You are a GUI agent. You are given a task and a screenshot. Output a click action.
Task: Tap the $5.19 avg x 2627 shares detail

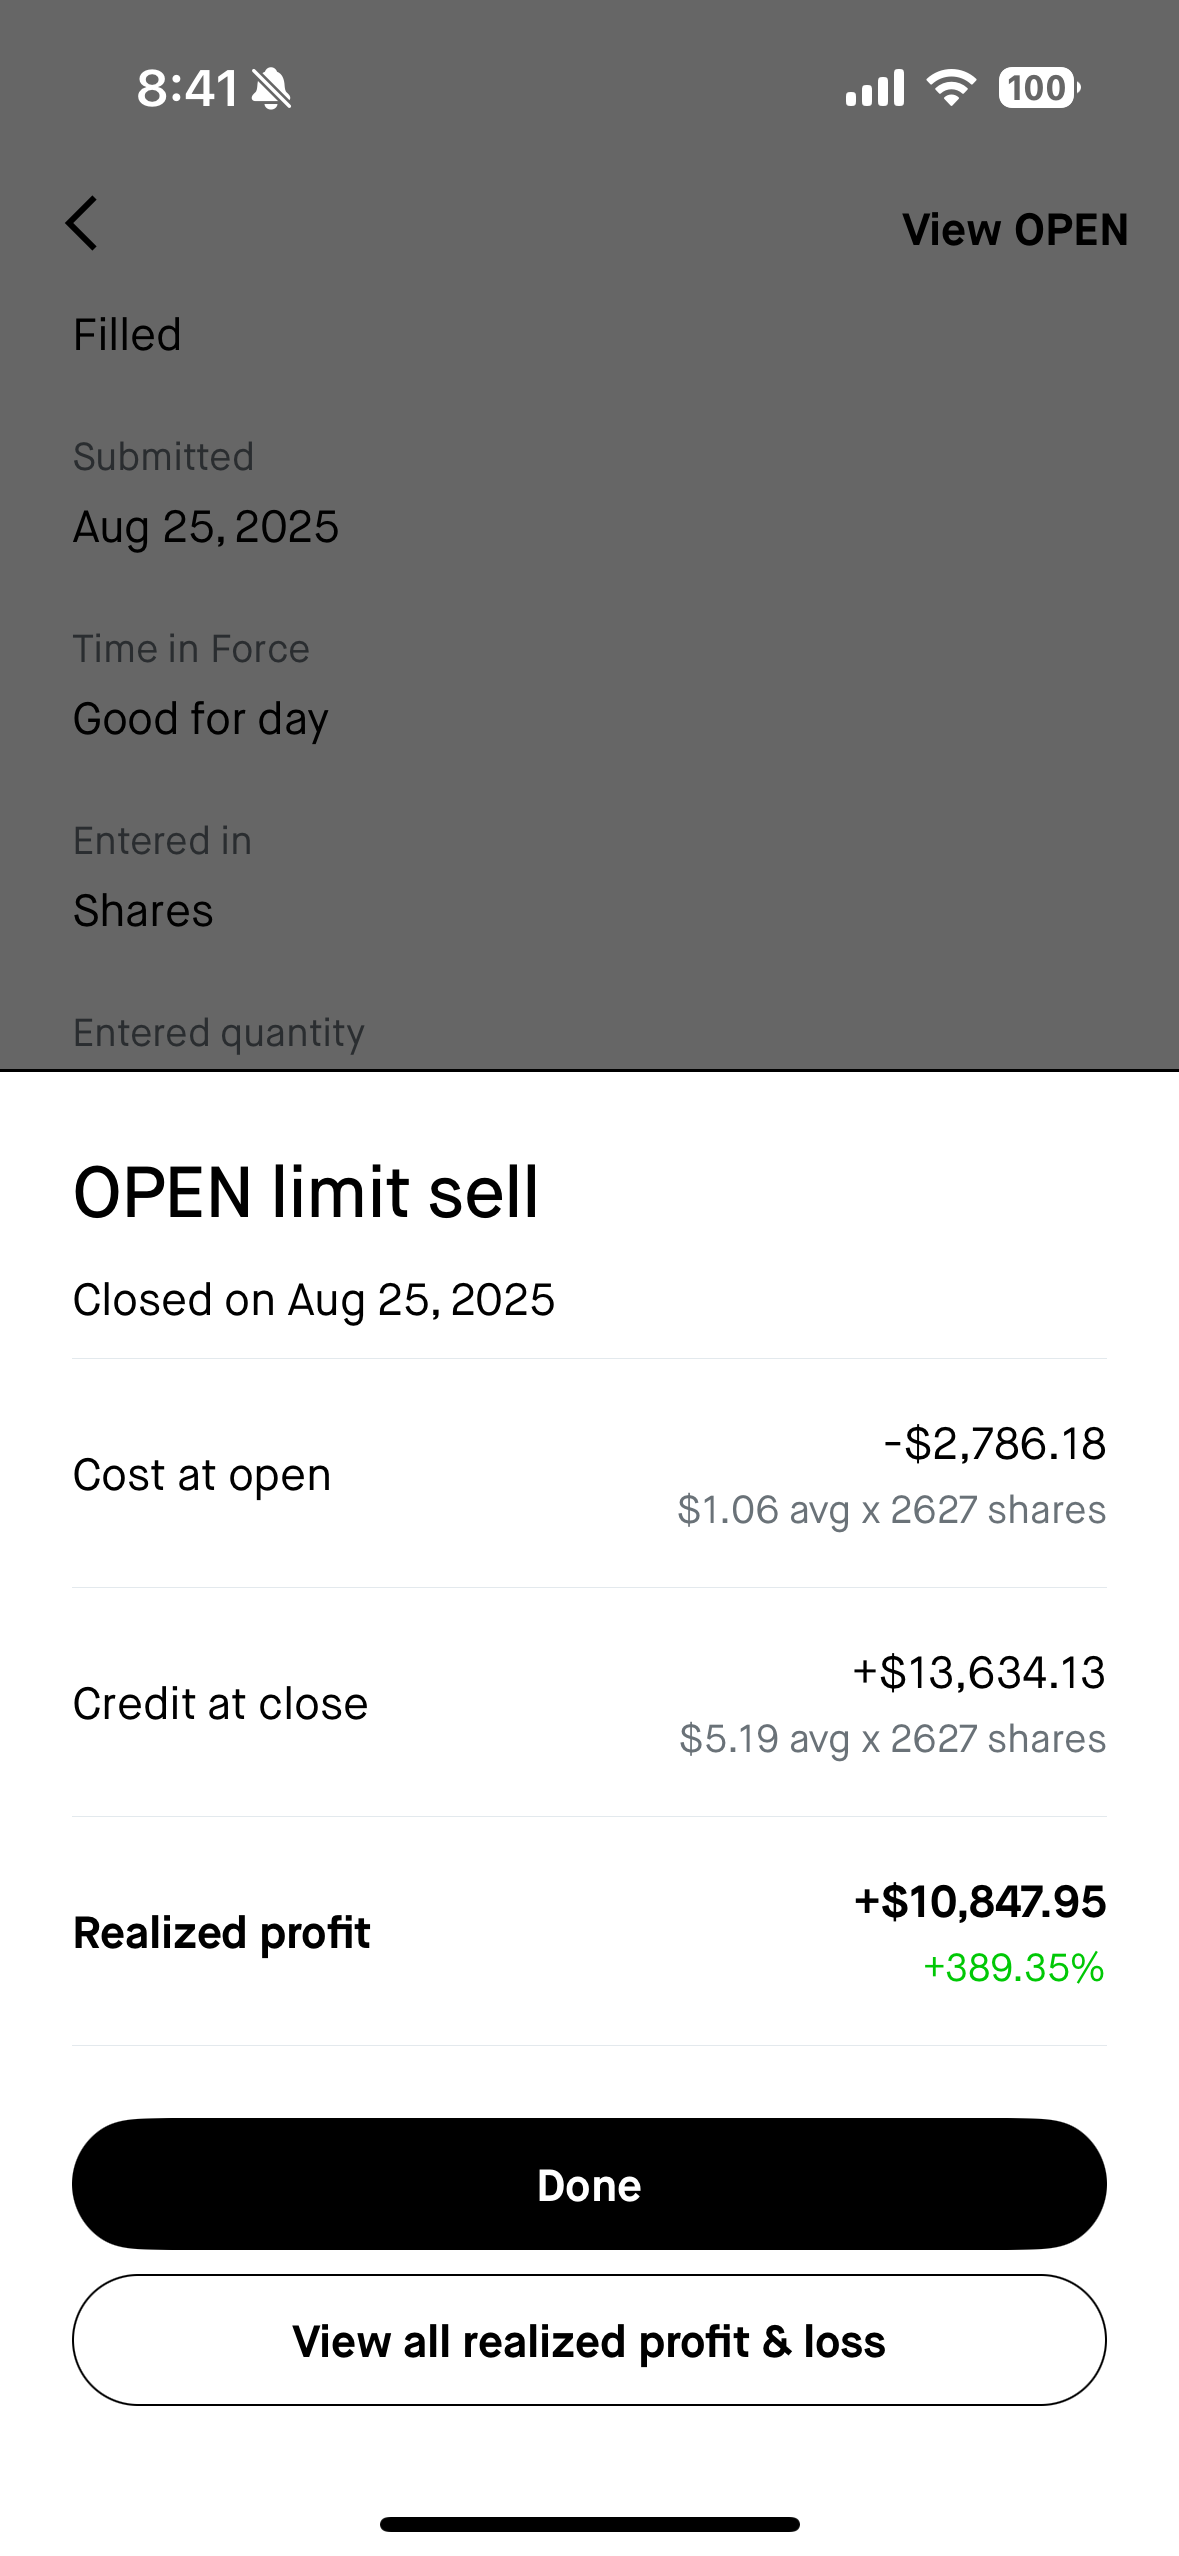(x=893, y=1739)
